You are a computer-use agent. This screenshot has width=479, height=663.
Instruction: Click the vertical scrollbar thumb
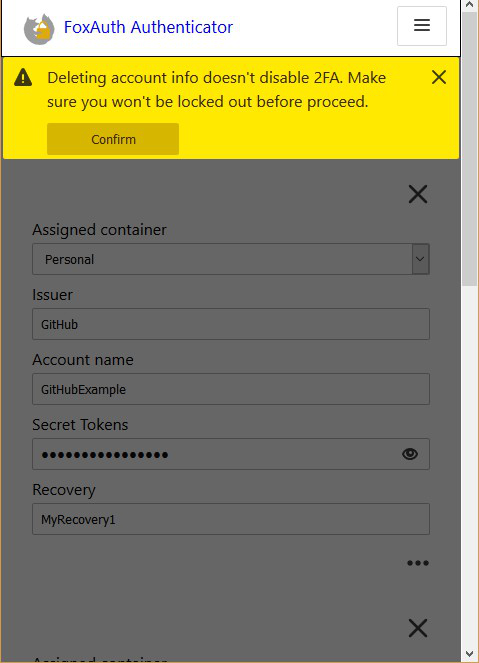pyautogui.click(x=470, y=149)
